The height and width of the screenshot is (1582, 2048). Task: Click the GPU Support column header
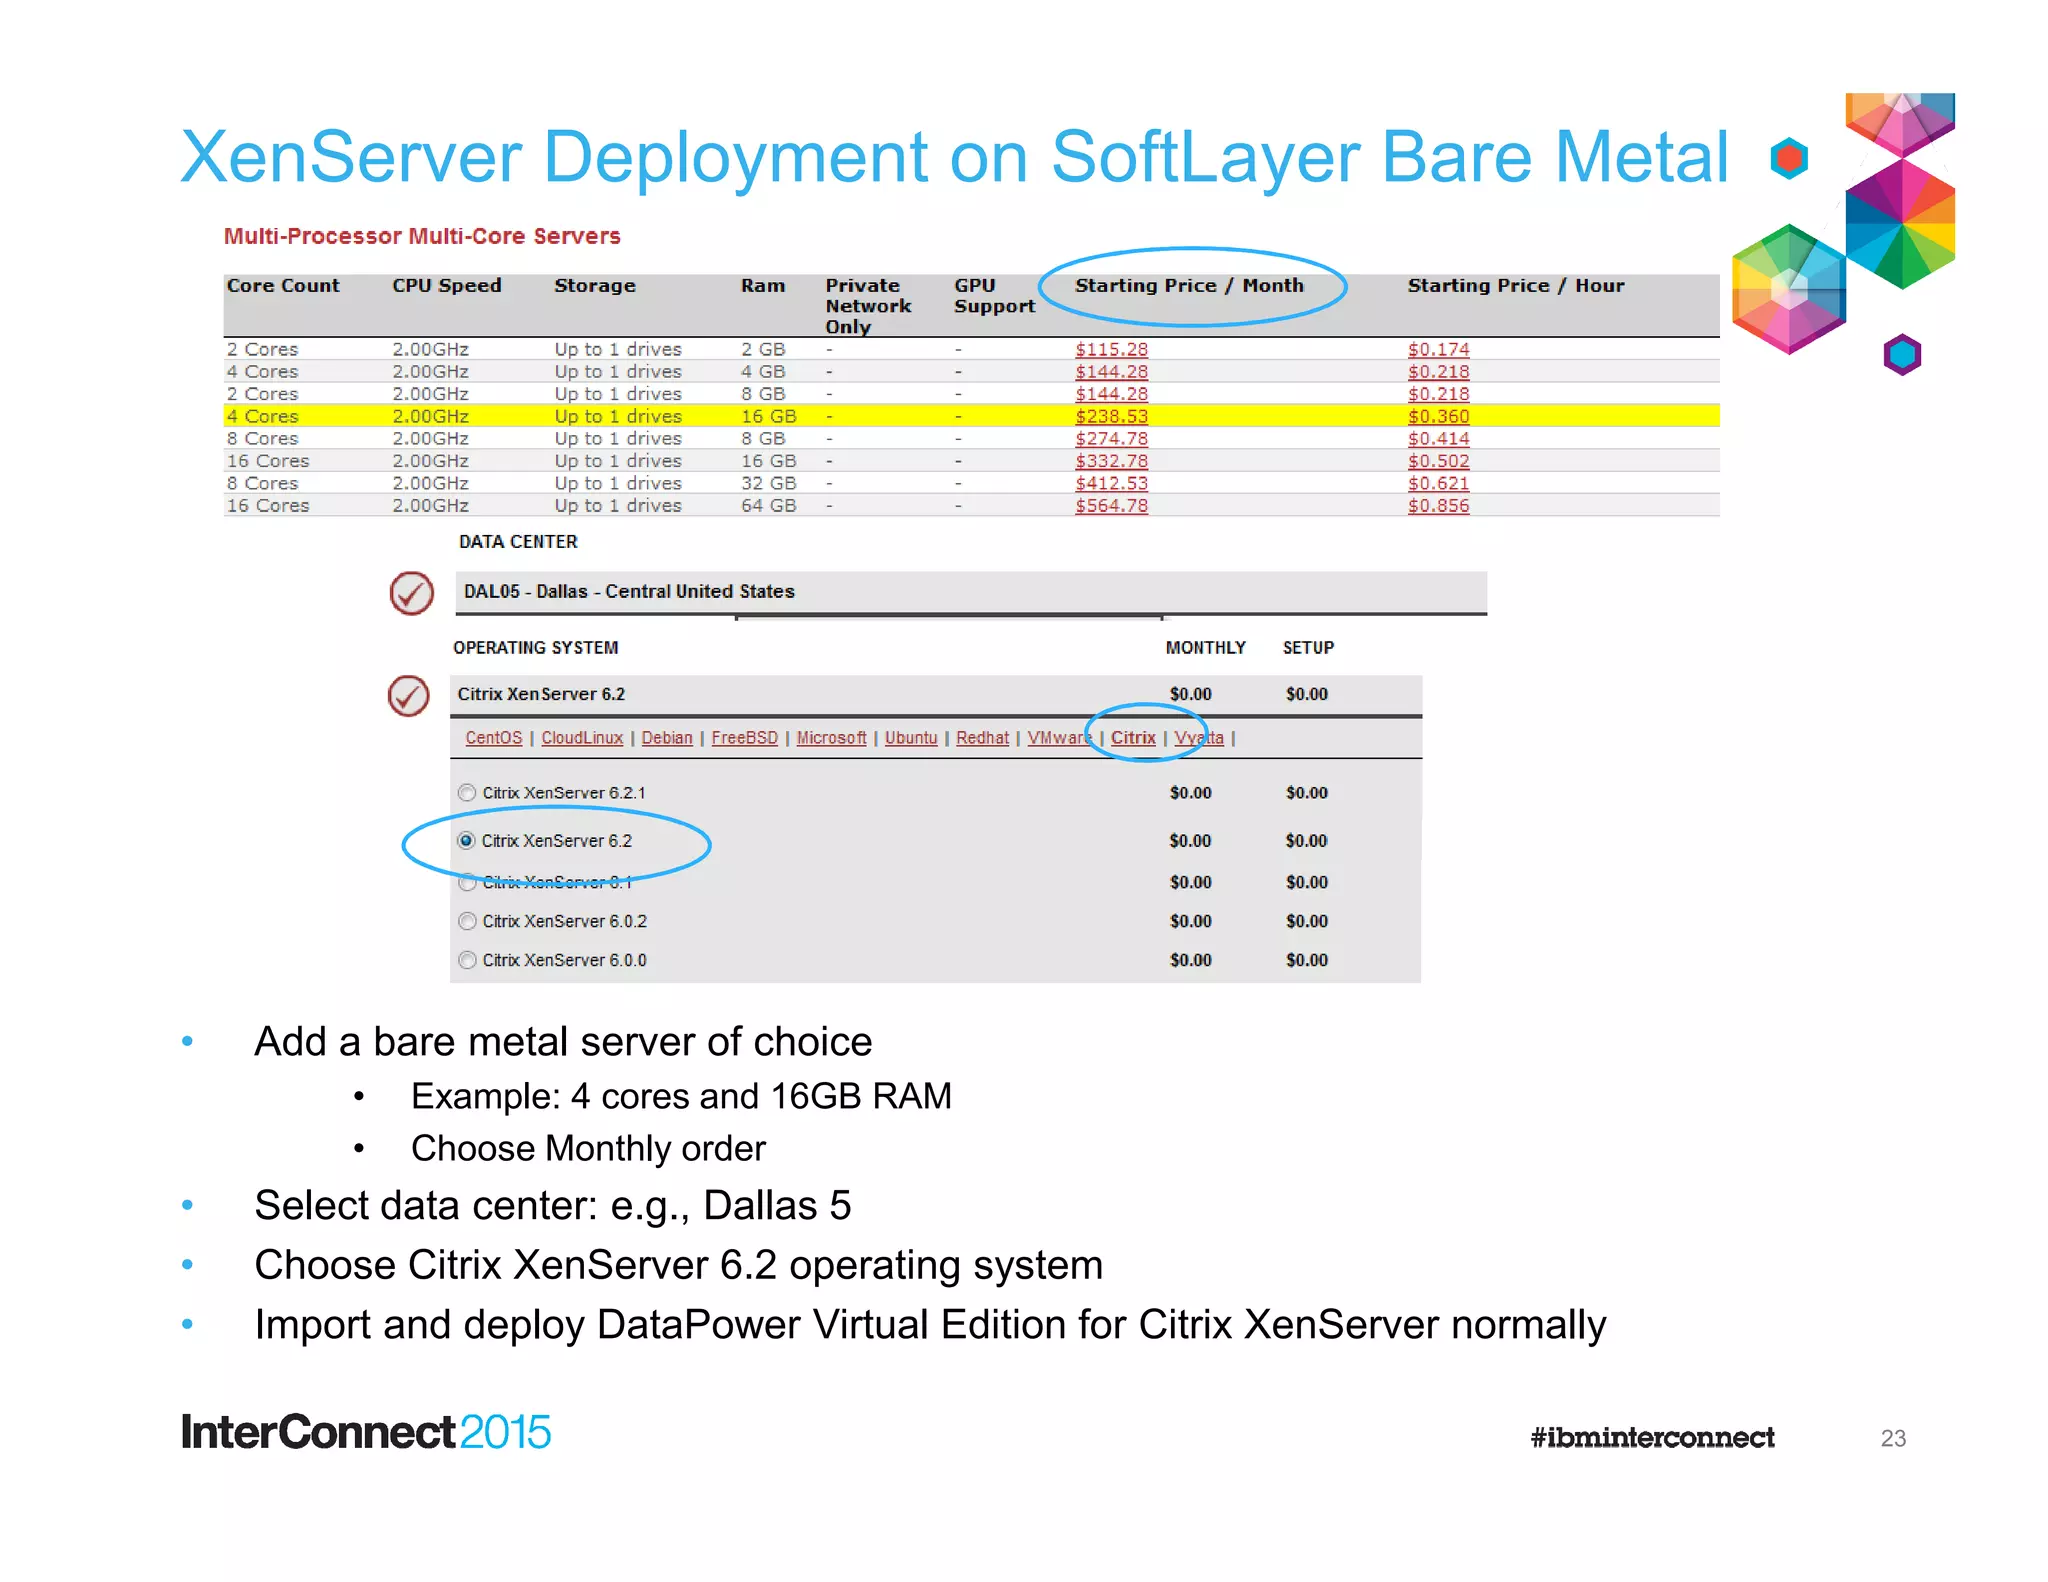994,296
